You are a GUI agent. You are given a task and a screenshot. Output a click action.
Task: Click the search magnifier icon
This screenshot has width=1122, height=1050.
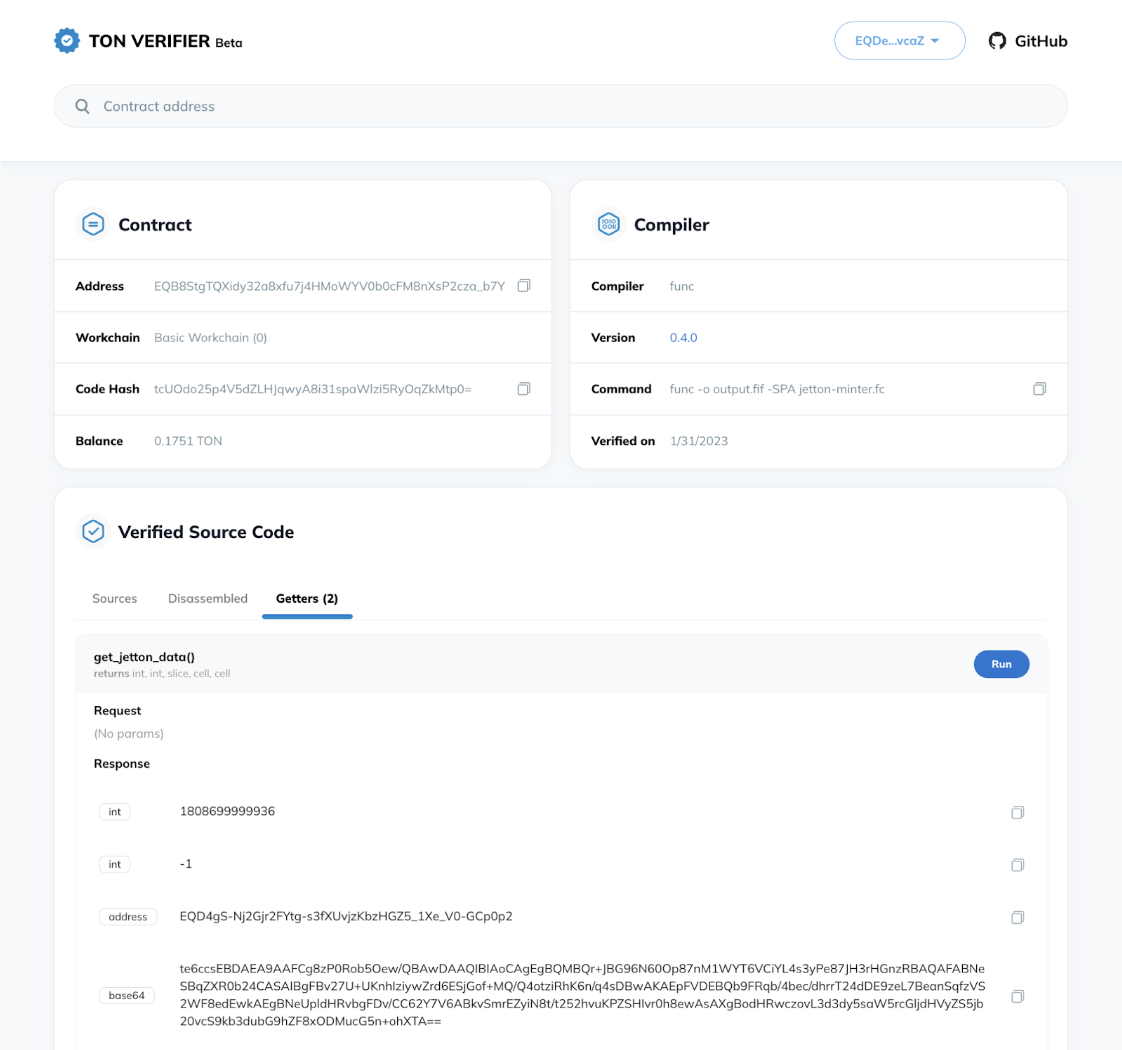click(82, 105)
